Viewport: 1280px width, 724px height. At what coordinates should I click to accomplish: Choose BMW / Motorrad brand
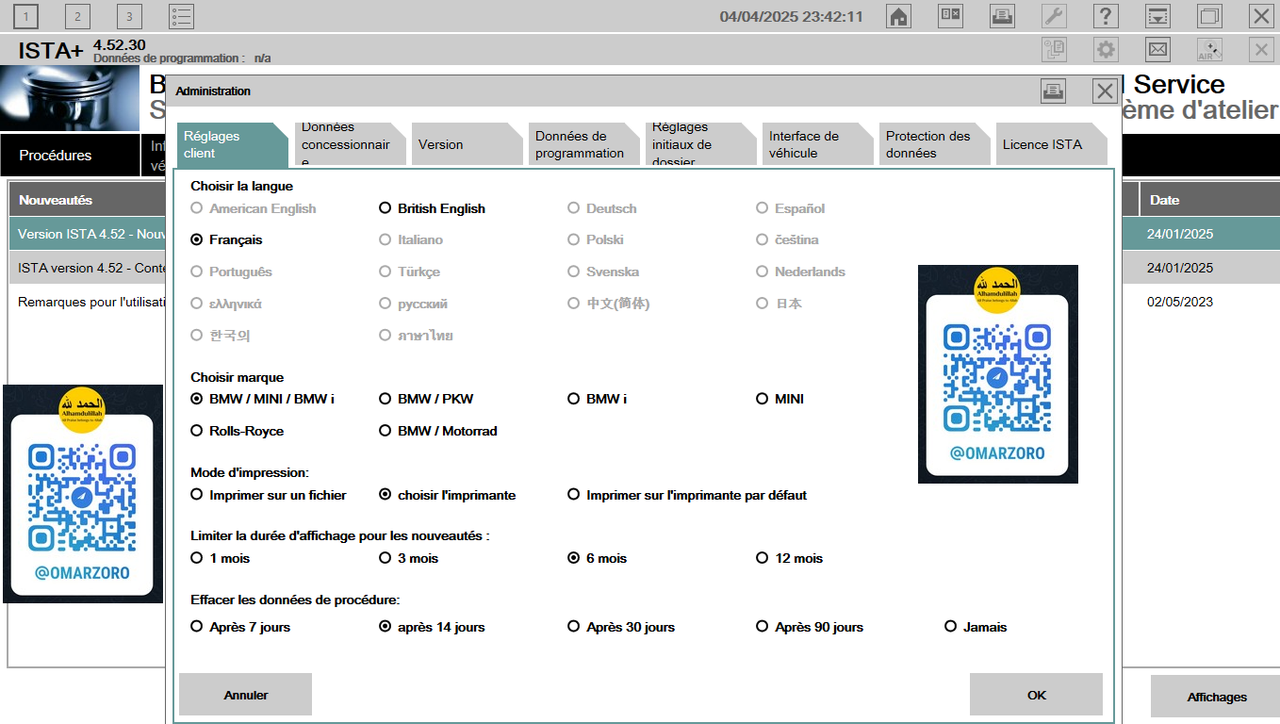click(438, 431)
